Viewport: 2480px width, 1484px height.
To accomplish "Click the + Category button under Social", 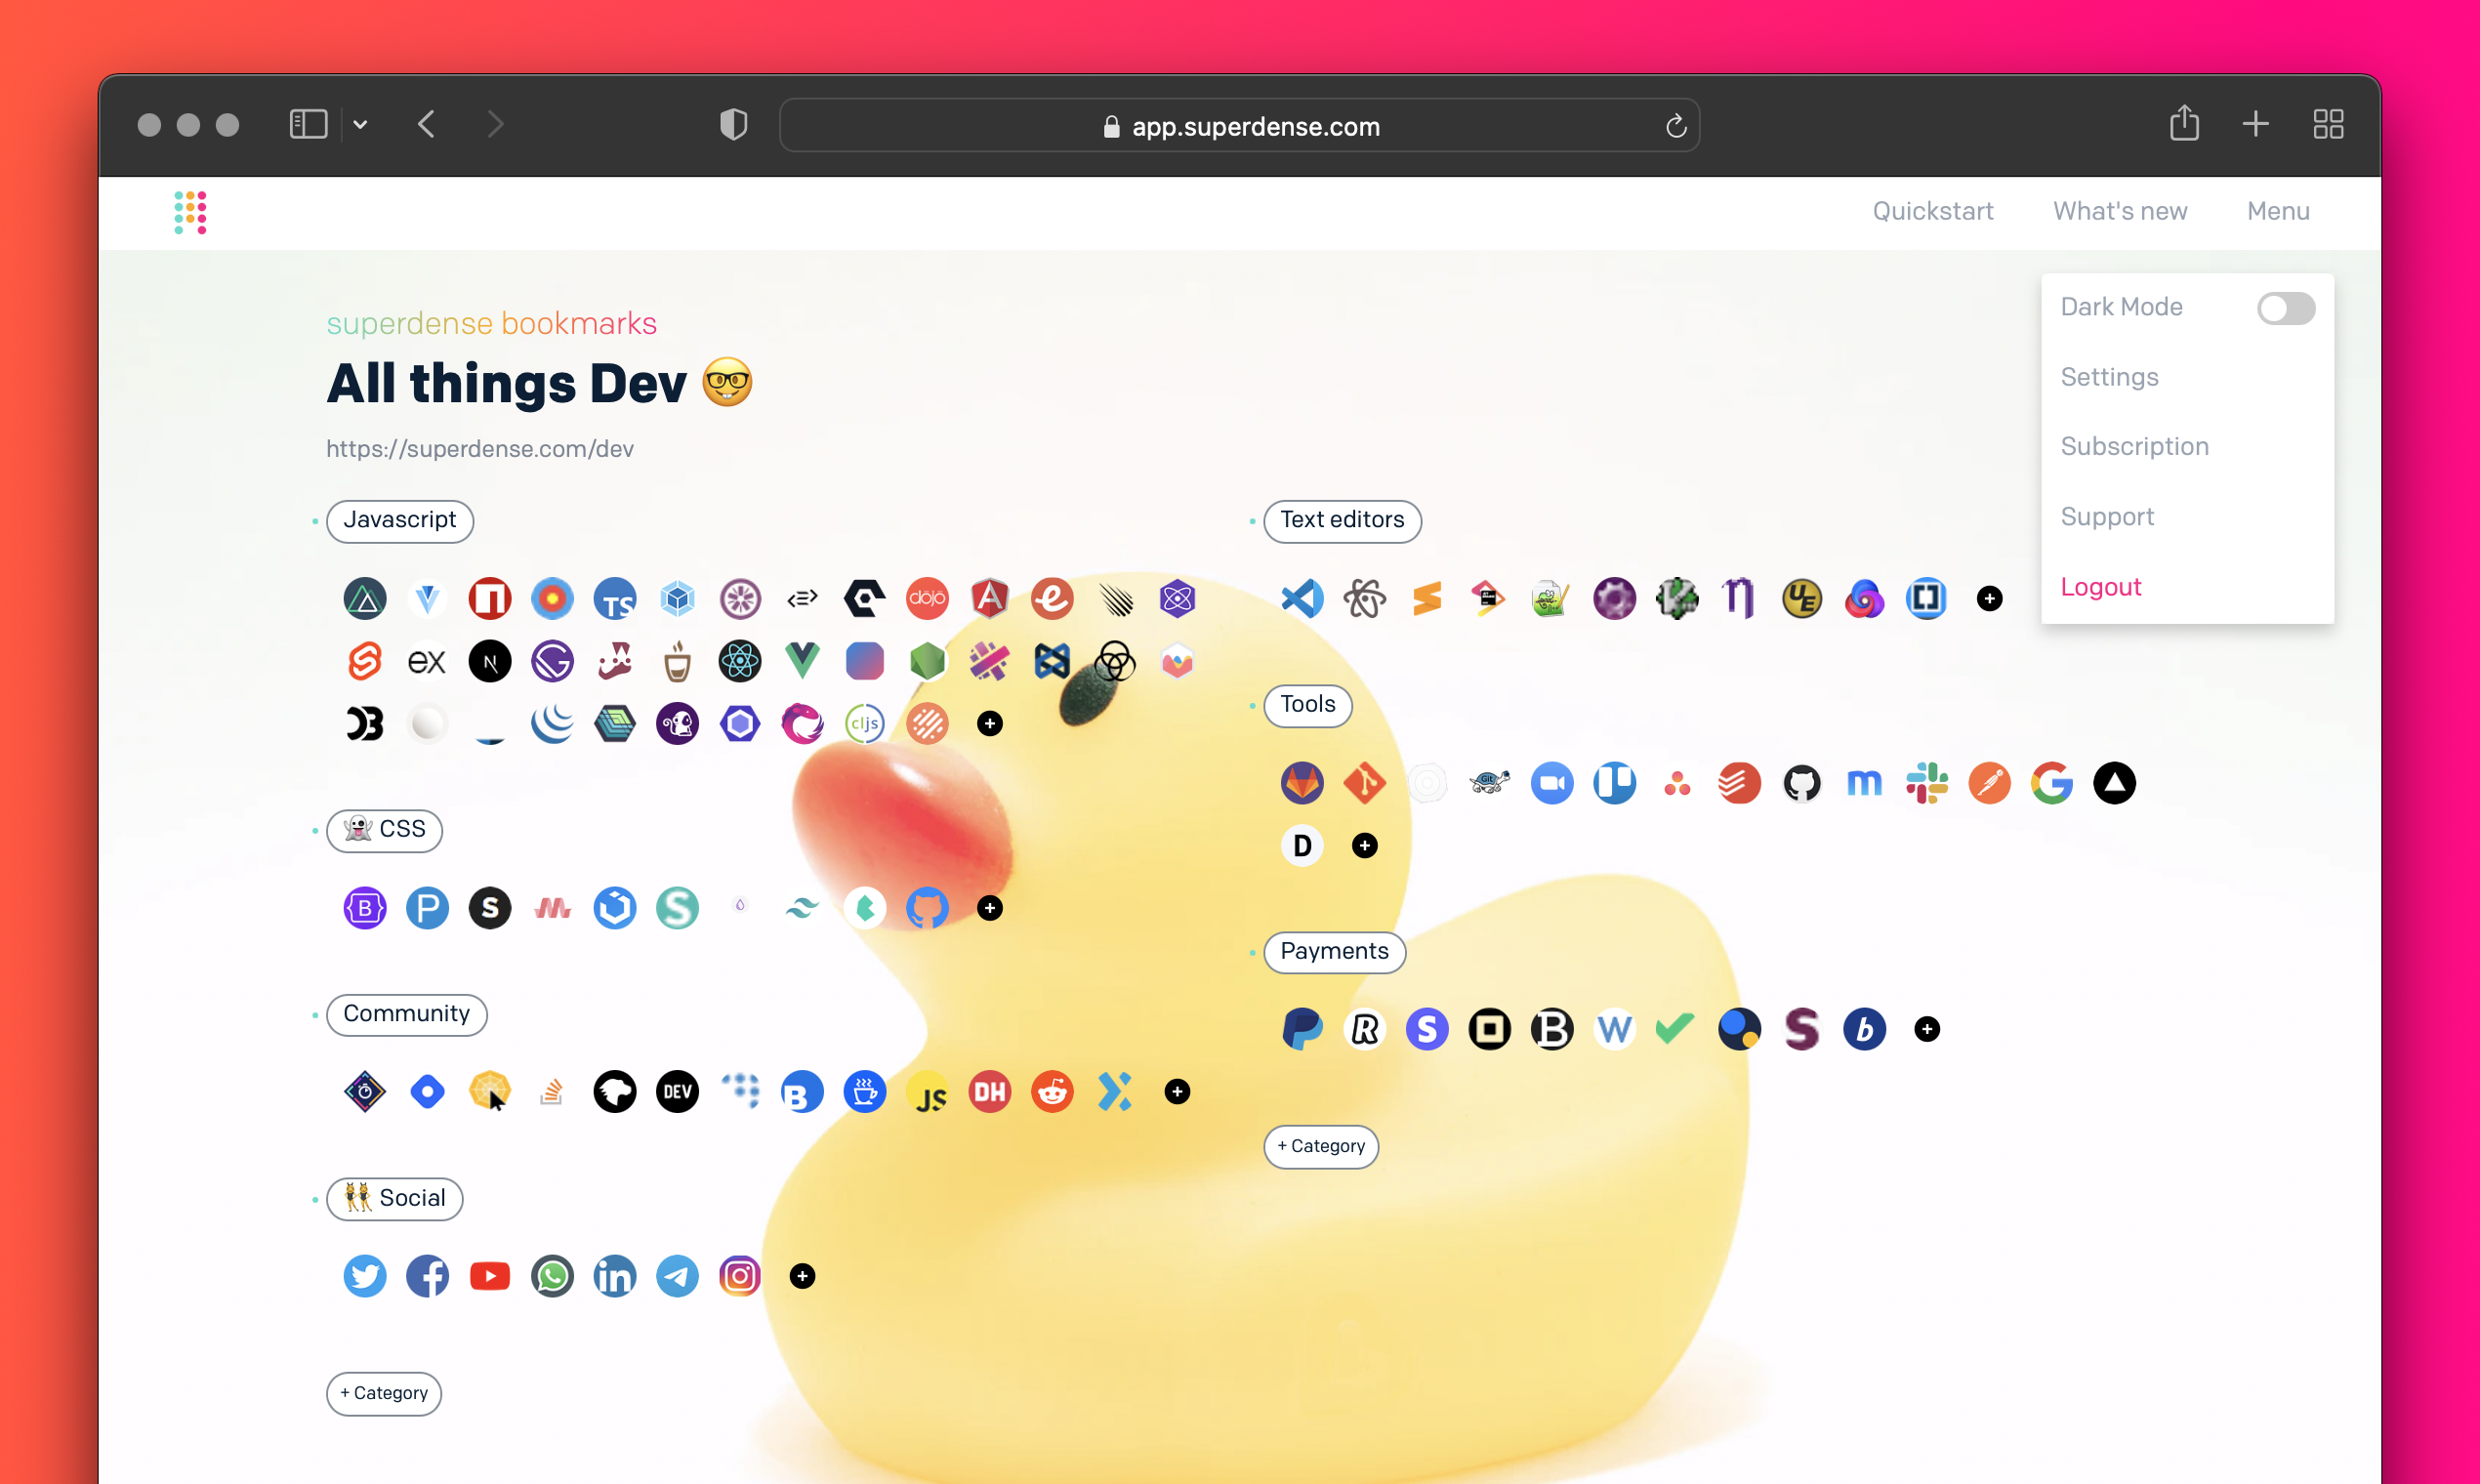I will coord(384,1393).
